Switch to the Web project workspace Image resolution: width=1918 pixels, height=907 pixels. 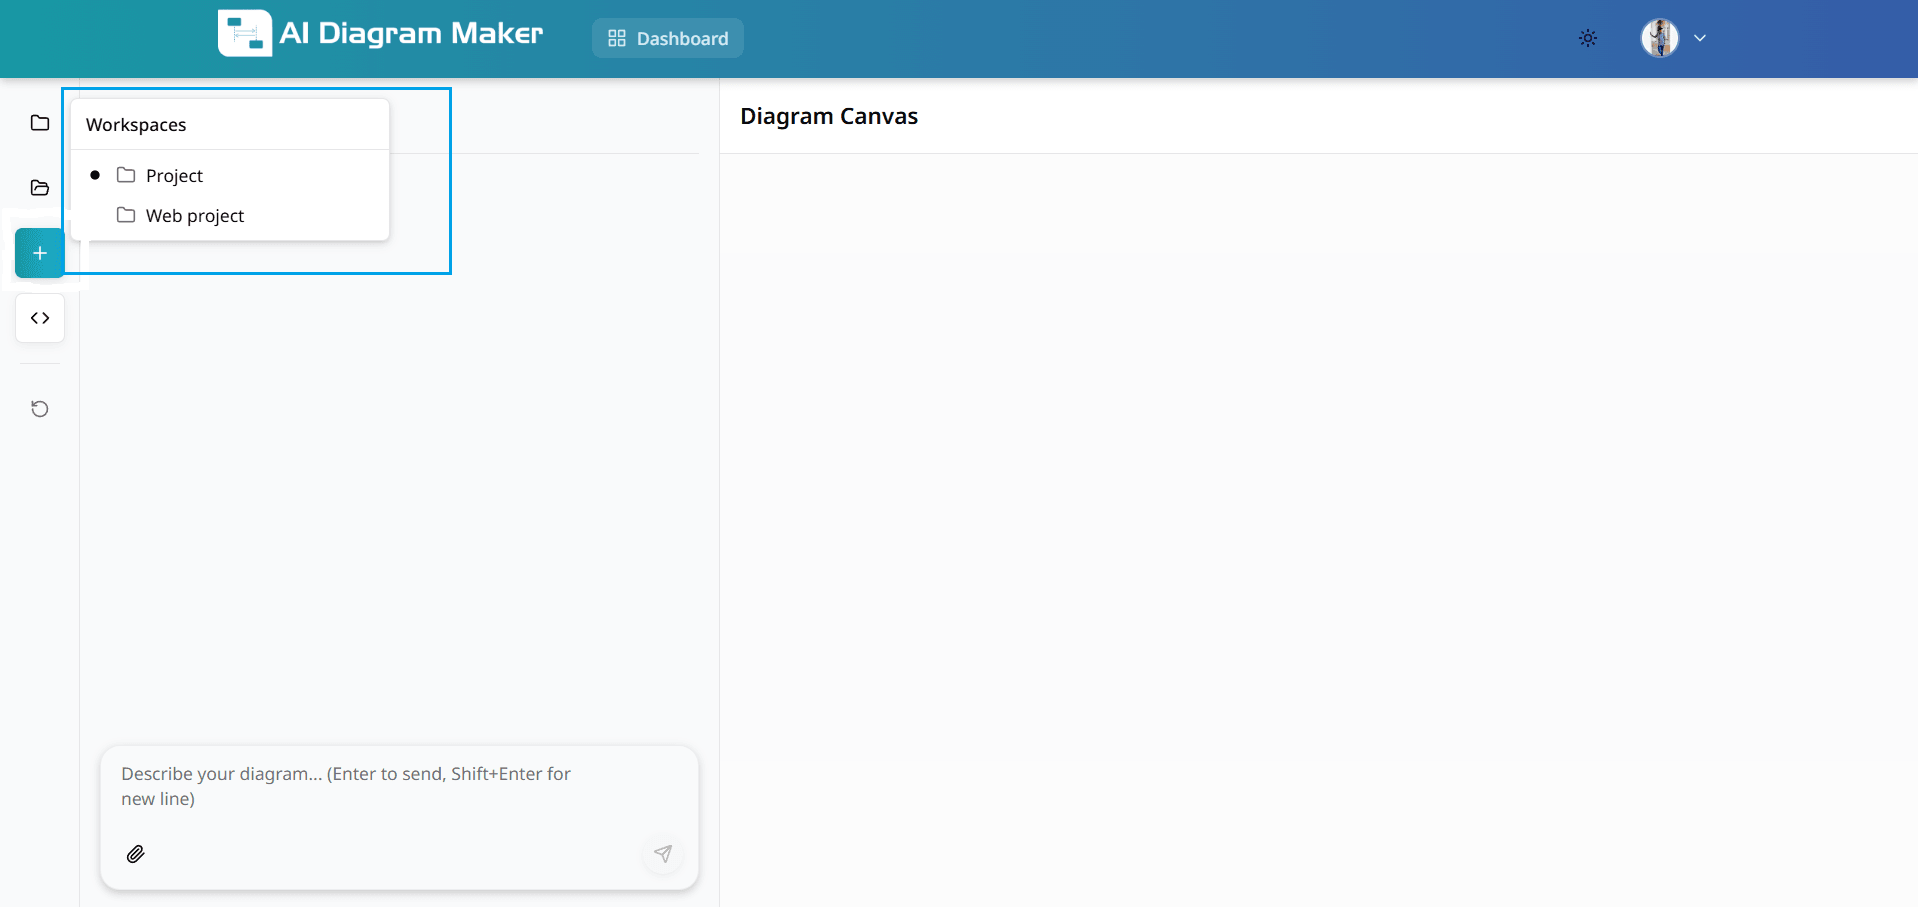[x=195, y=216]
